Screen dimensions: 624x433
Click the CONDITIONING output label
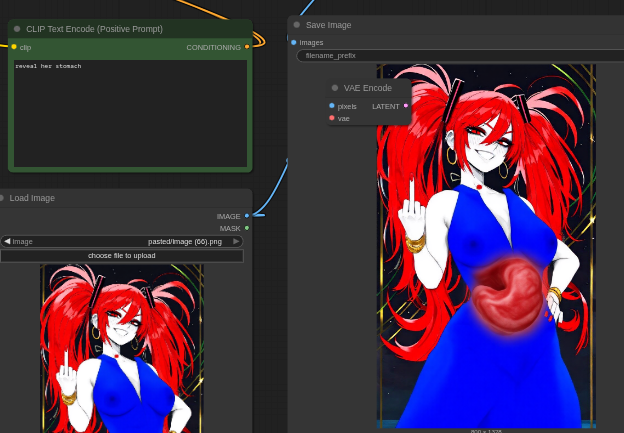(x=214, y=47)
